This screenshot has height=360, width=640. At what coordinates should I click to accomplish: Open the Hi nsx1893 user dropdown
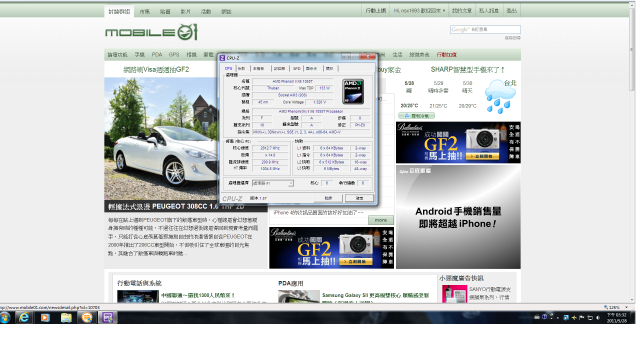[419, 11]
